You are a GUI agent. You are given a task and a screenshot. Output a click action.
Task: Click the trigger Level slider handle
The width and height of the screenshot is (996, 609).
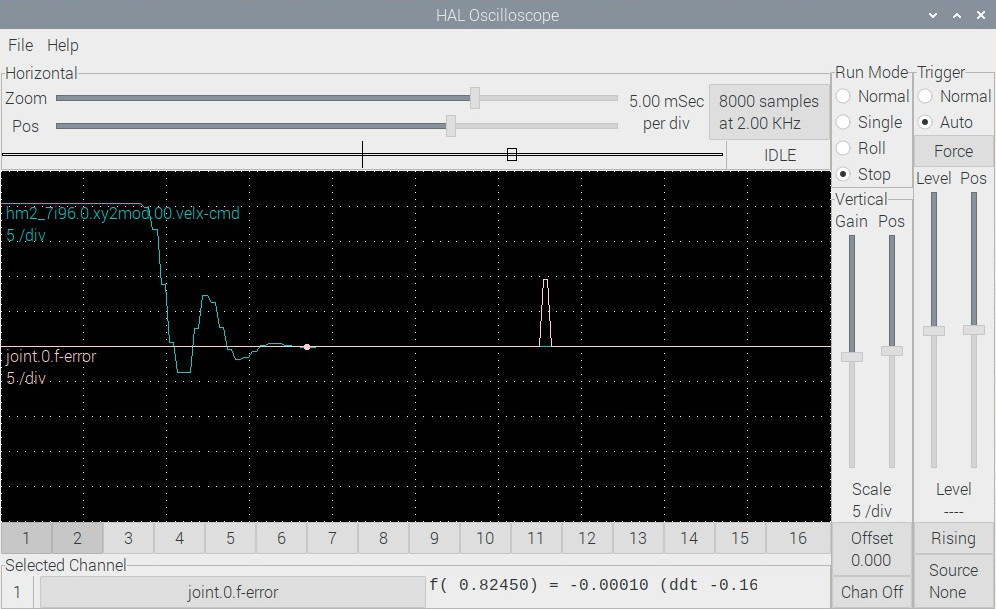click(934, 331)
